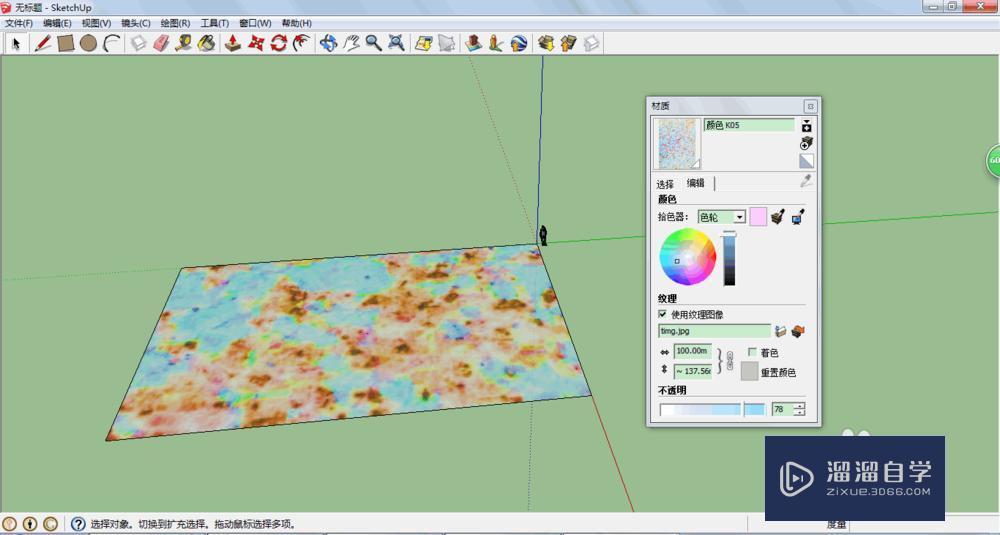Viewport: 1000px width, 535px height.
Task: Pick the Rectangle drawing tool
Action: coord(66,43)
